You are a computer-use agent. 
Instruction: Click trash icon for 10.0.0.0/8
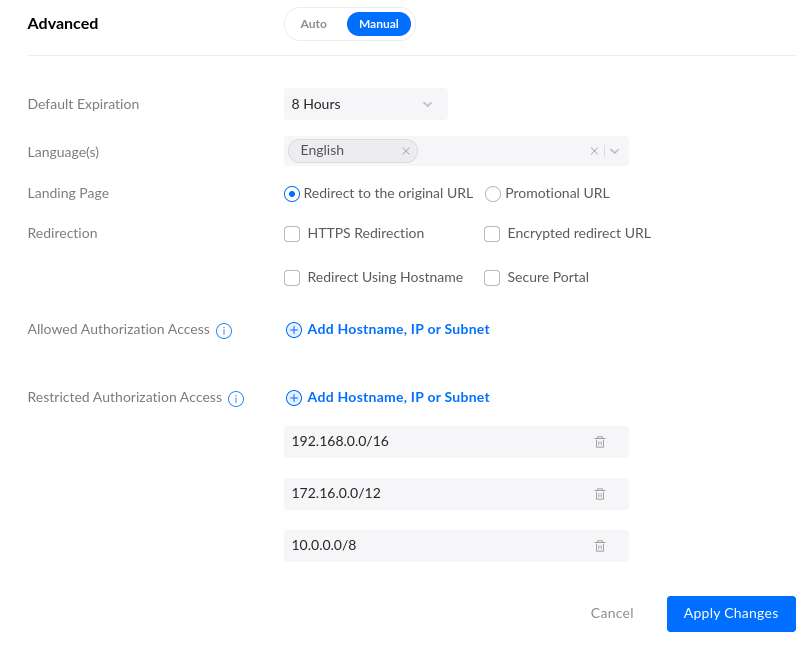(x=600, y=546)
